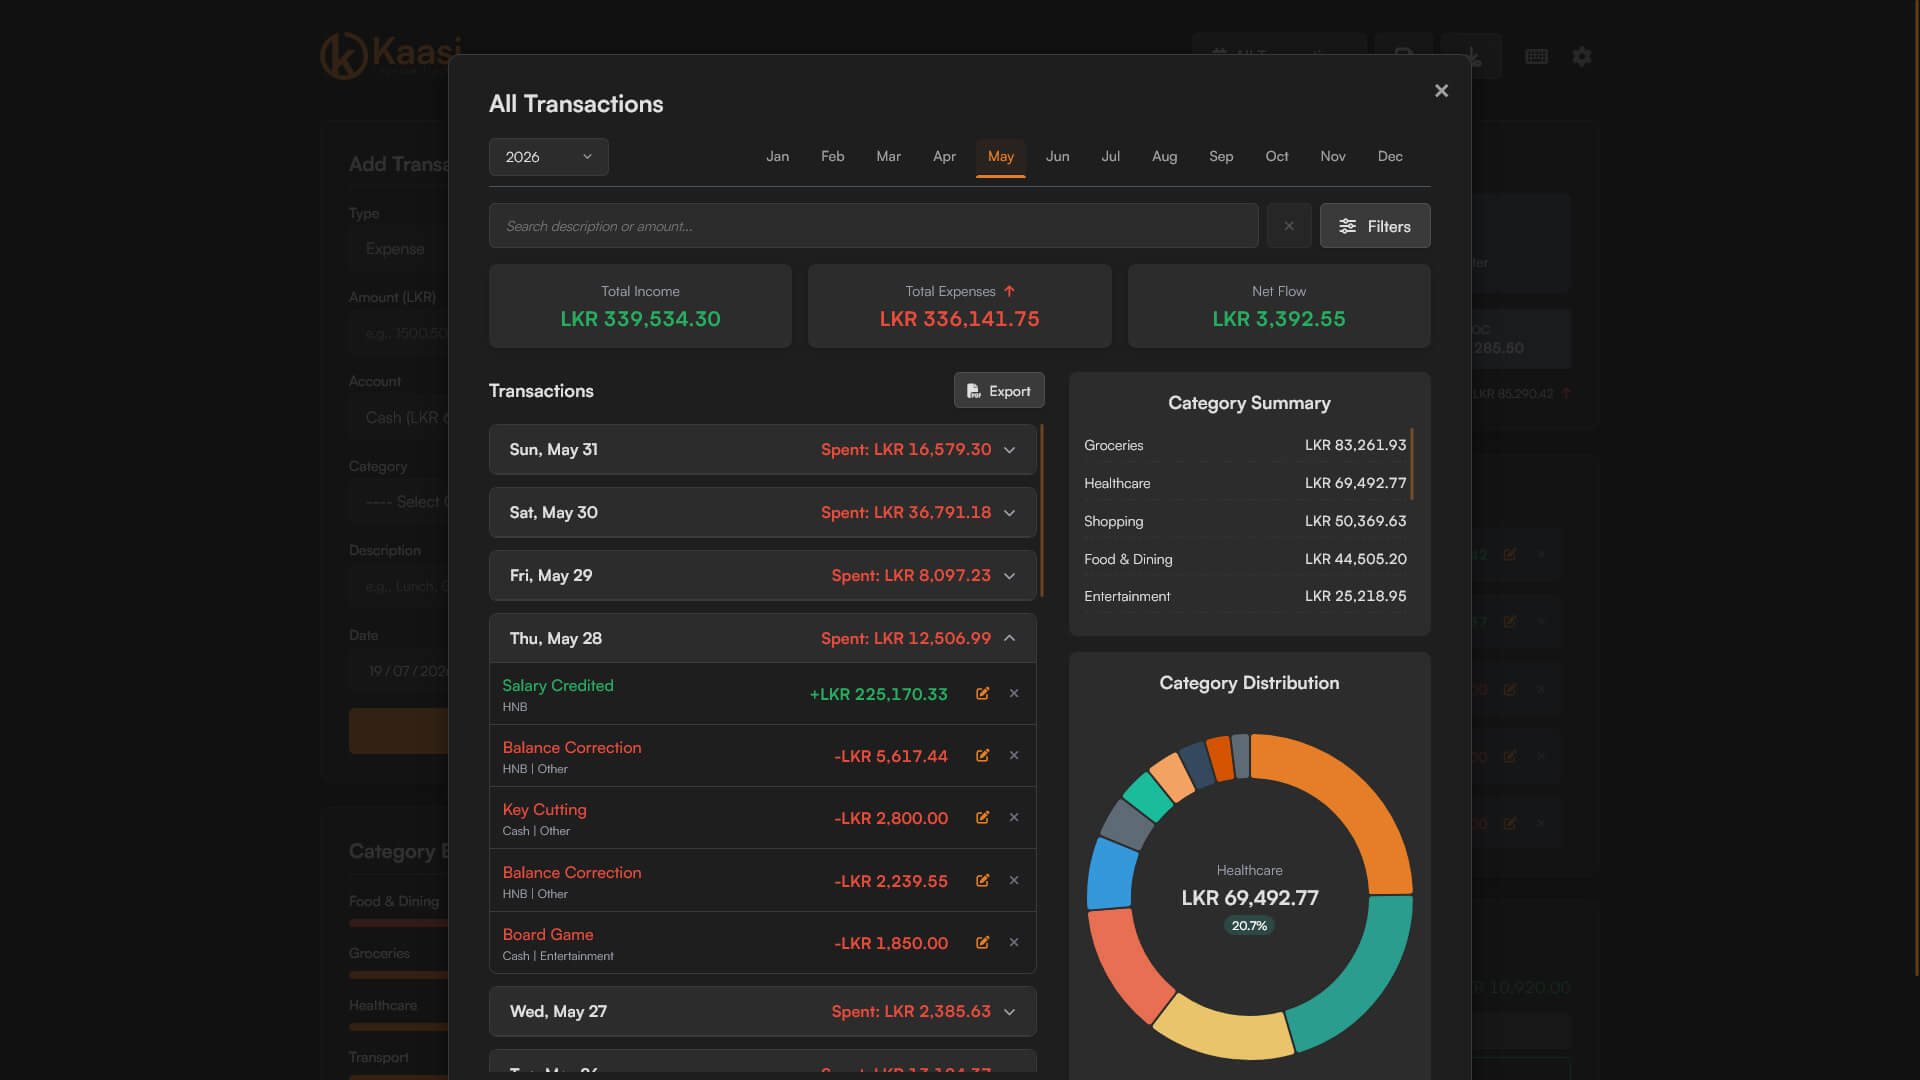The width and height of the screenshot is (1920, 1080).
Task: Close the All Transactions dialog
Action: pos(1441,91)
